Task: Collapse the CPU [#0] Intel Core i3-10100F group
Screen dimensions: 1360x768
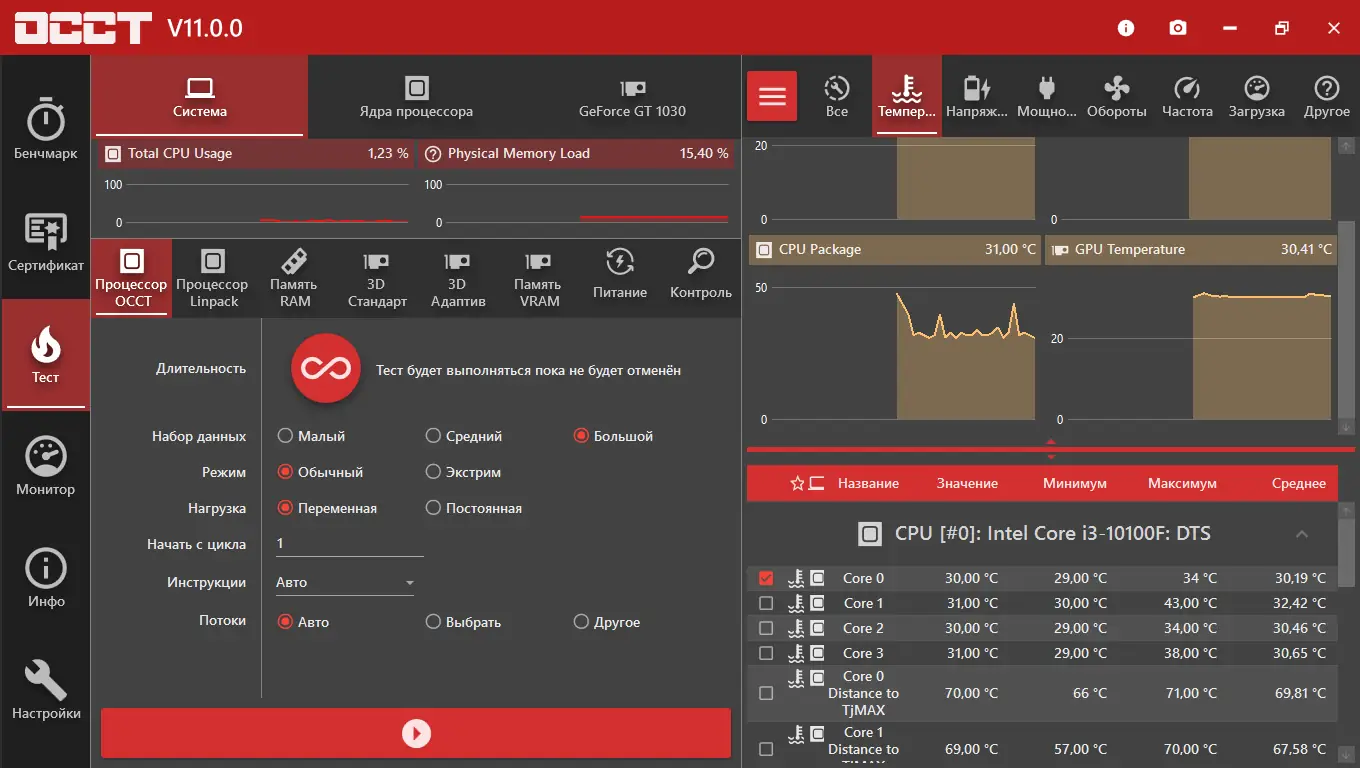Action: tap(1302, 534)
